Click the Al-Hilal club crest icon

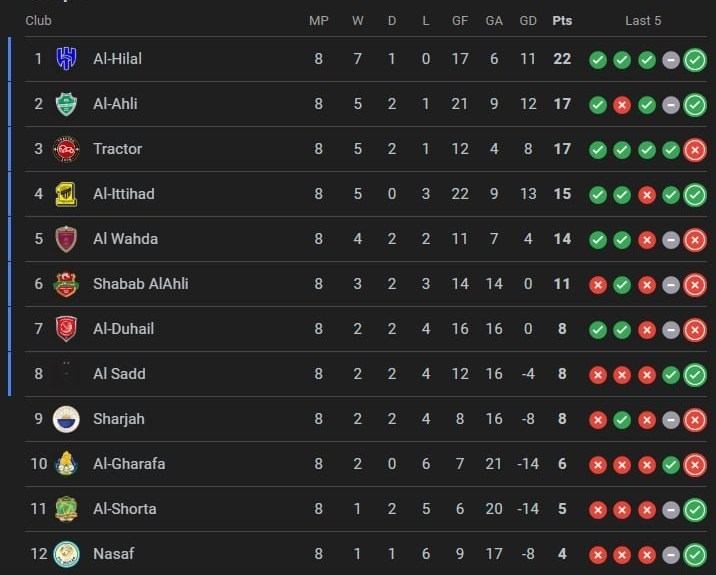pyautogui.click(x=66, y=59)
